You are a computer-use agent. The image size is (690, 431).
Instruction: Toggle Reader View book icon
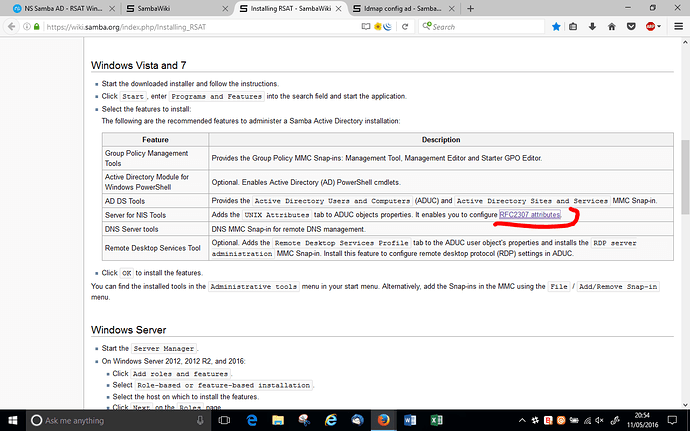[x=366, y=27]
